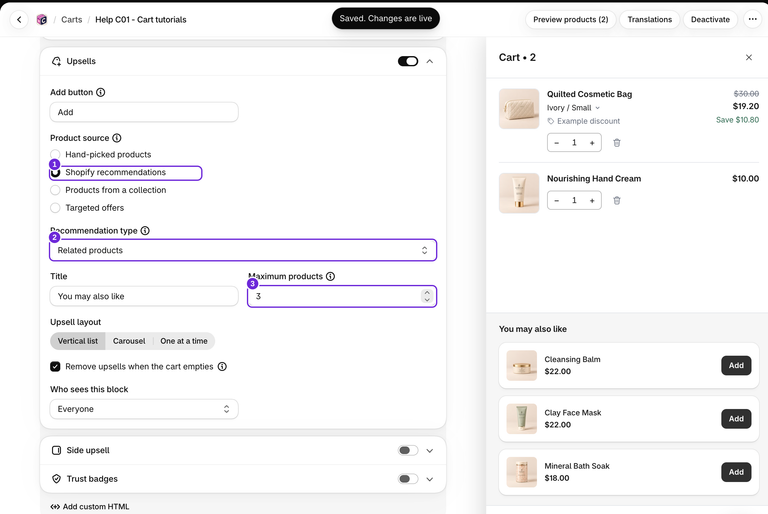Viewport: 768px width, 514px height.
Task: Click the Maximum products stepper arrows
Action: point(427,296)
